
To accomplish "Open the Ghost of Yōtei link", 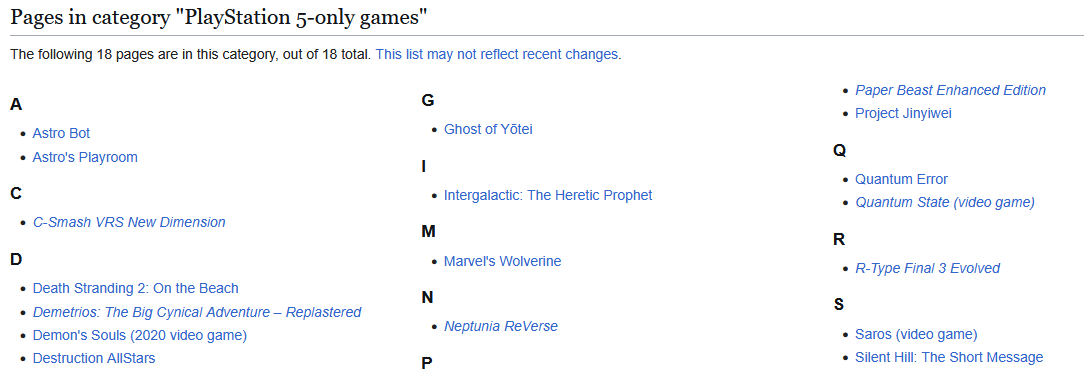I will point(488,129).
